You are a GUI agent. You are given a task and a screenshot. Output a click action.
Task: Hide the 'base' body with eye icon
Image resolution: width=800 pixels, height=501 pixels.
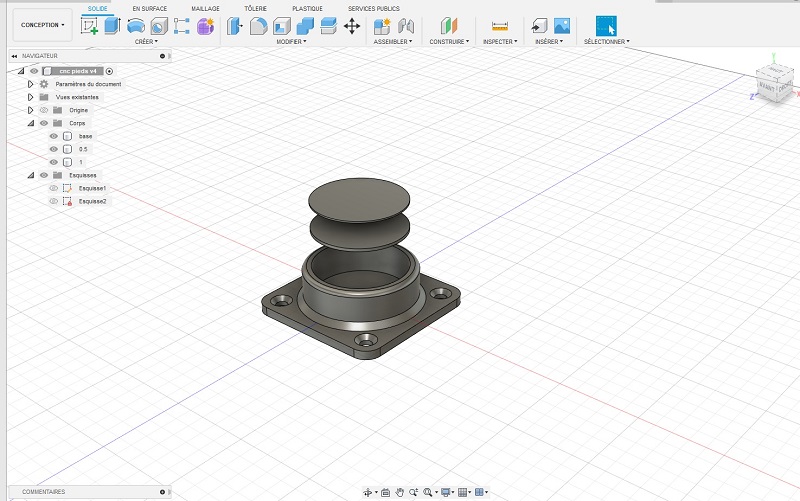(x=54, y=136)
